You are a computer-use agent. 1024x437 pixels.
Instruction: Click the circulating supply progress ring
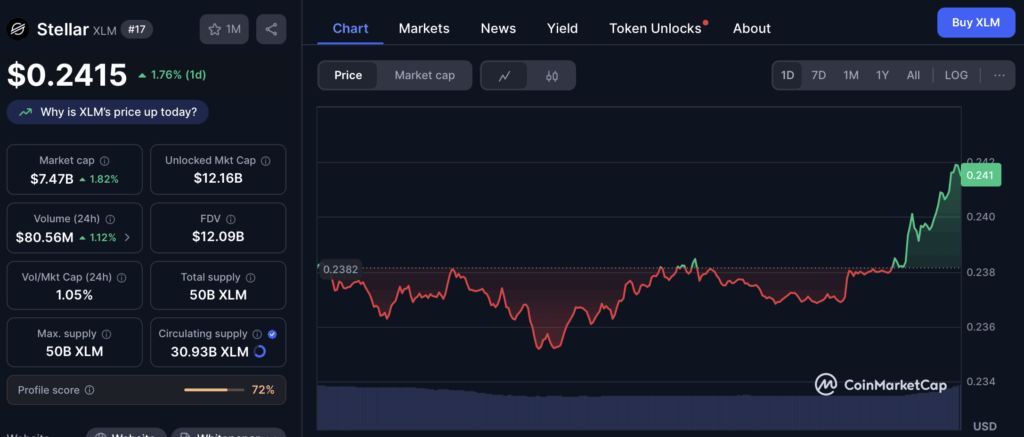259,351
